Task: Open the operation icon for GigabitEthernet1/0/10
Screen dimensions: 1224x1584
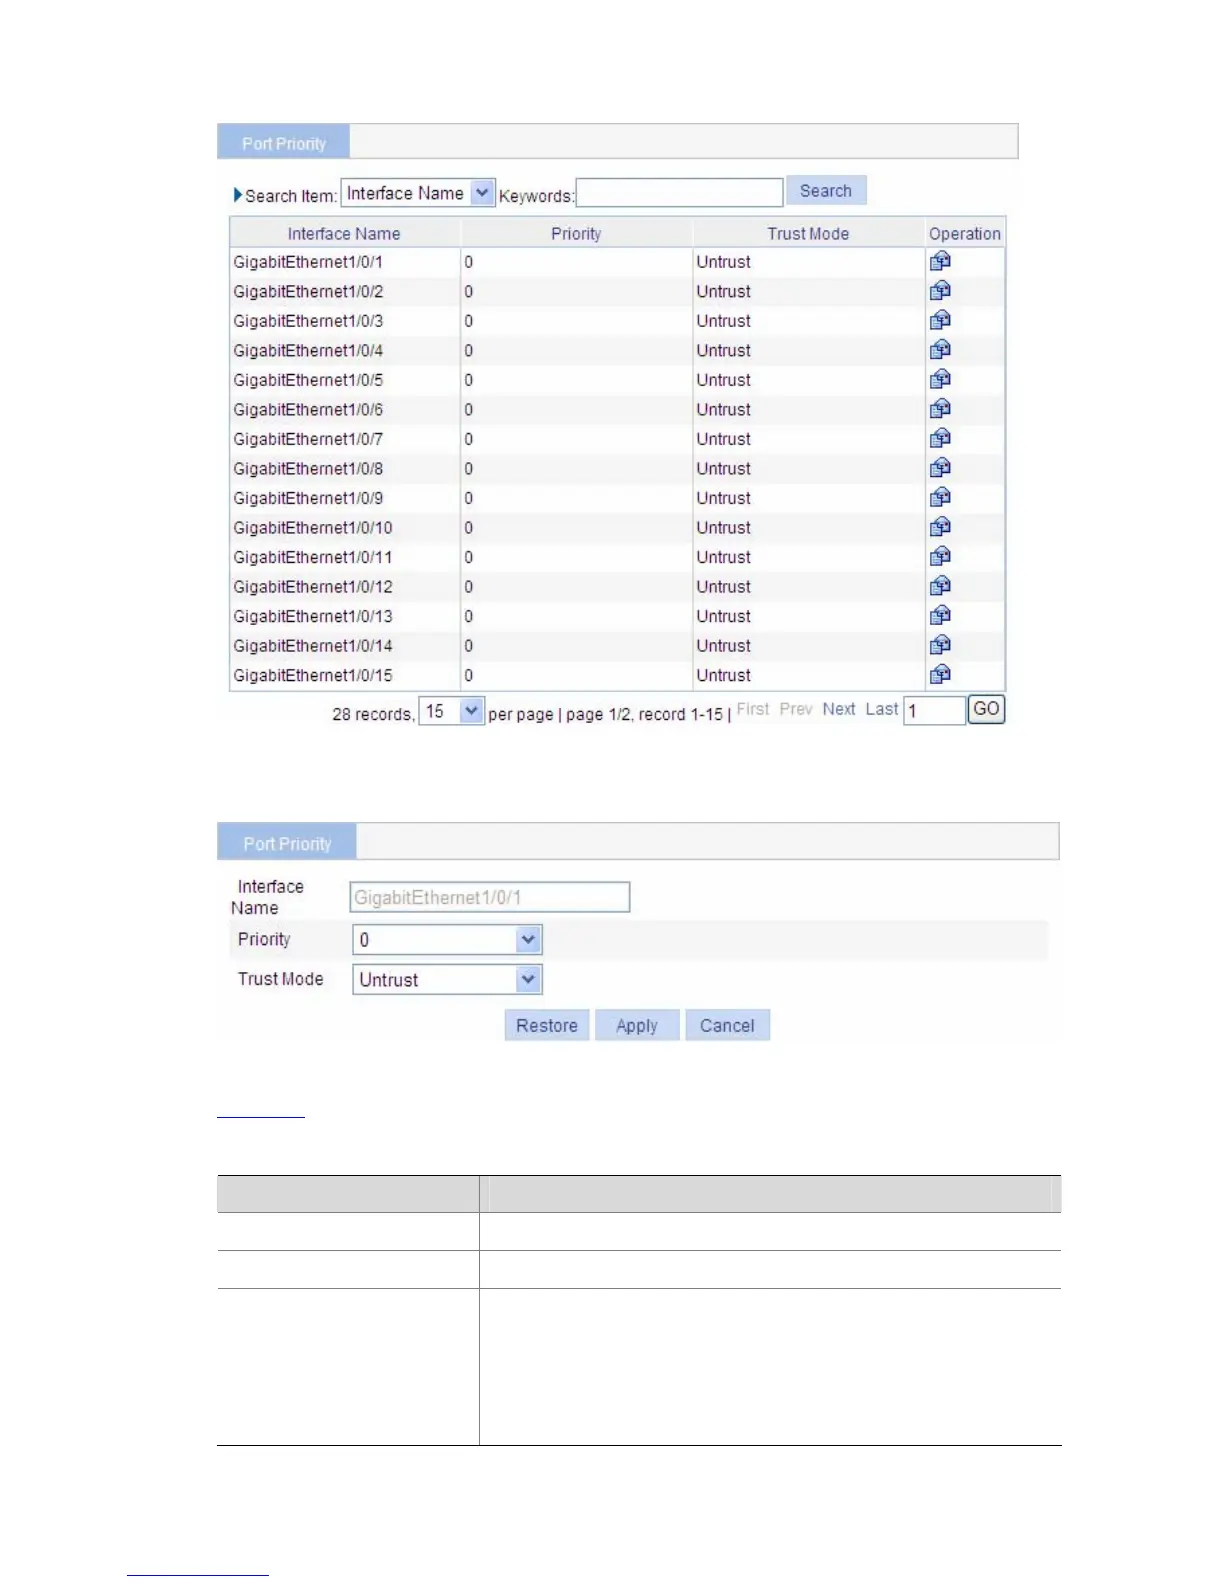Action: pyautogui.click(x=940, y=527)
